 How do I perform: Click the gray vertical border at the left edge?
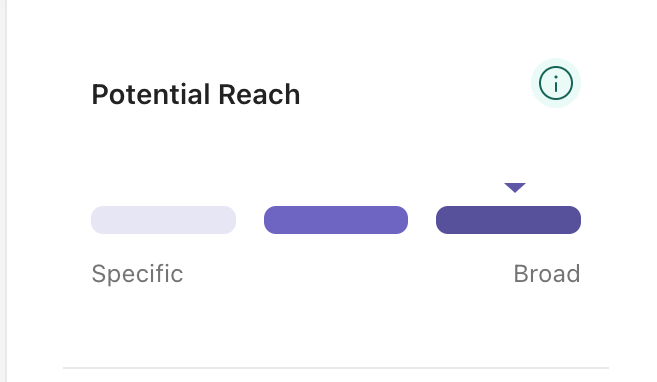click(x=3, y=191)
